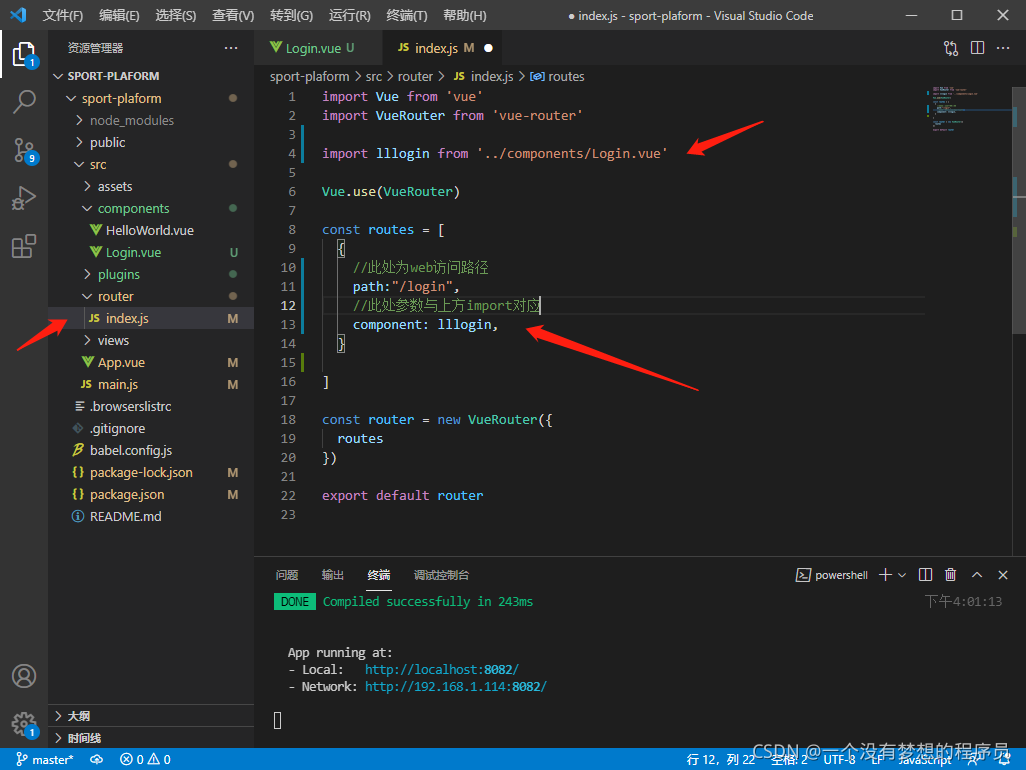Split the terminal panel
Screen dimensions: 1026x770
tap(925, 574)
